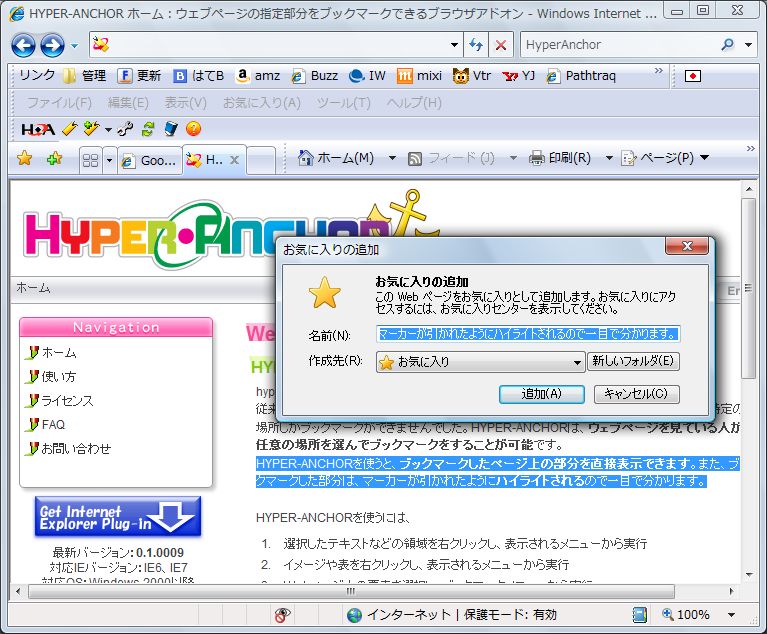Click the site icon in address bar
Viewport: 767px width, 634px height.
click(x=101, y=45)
